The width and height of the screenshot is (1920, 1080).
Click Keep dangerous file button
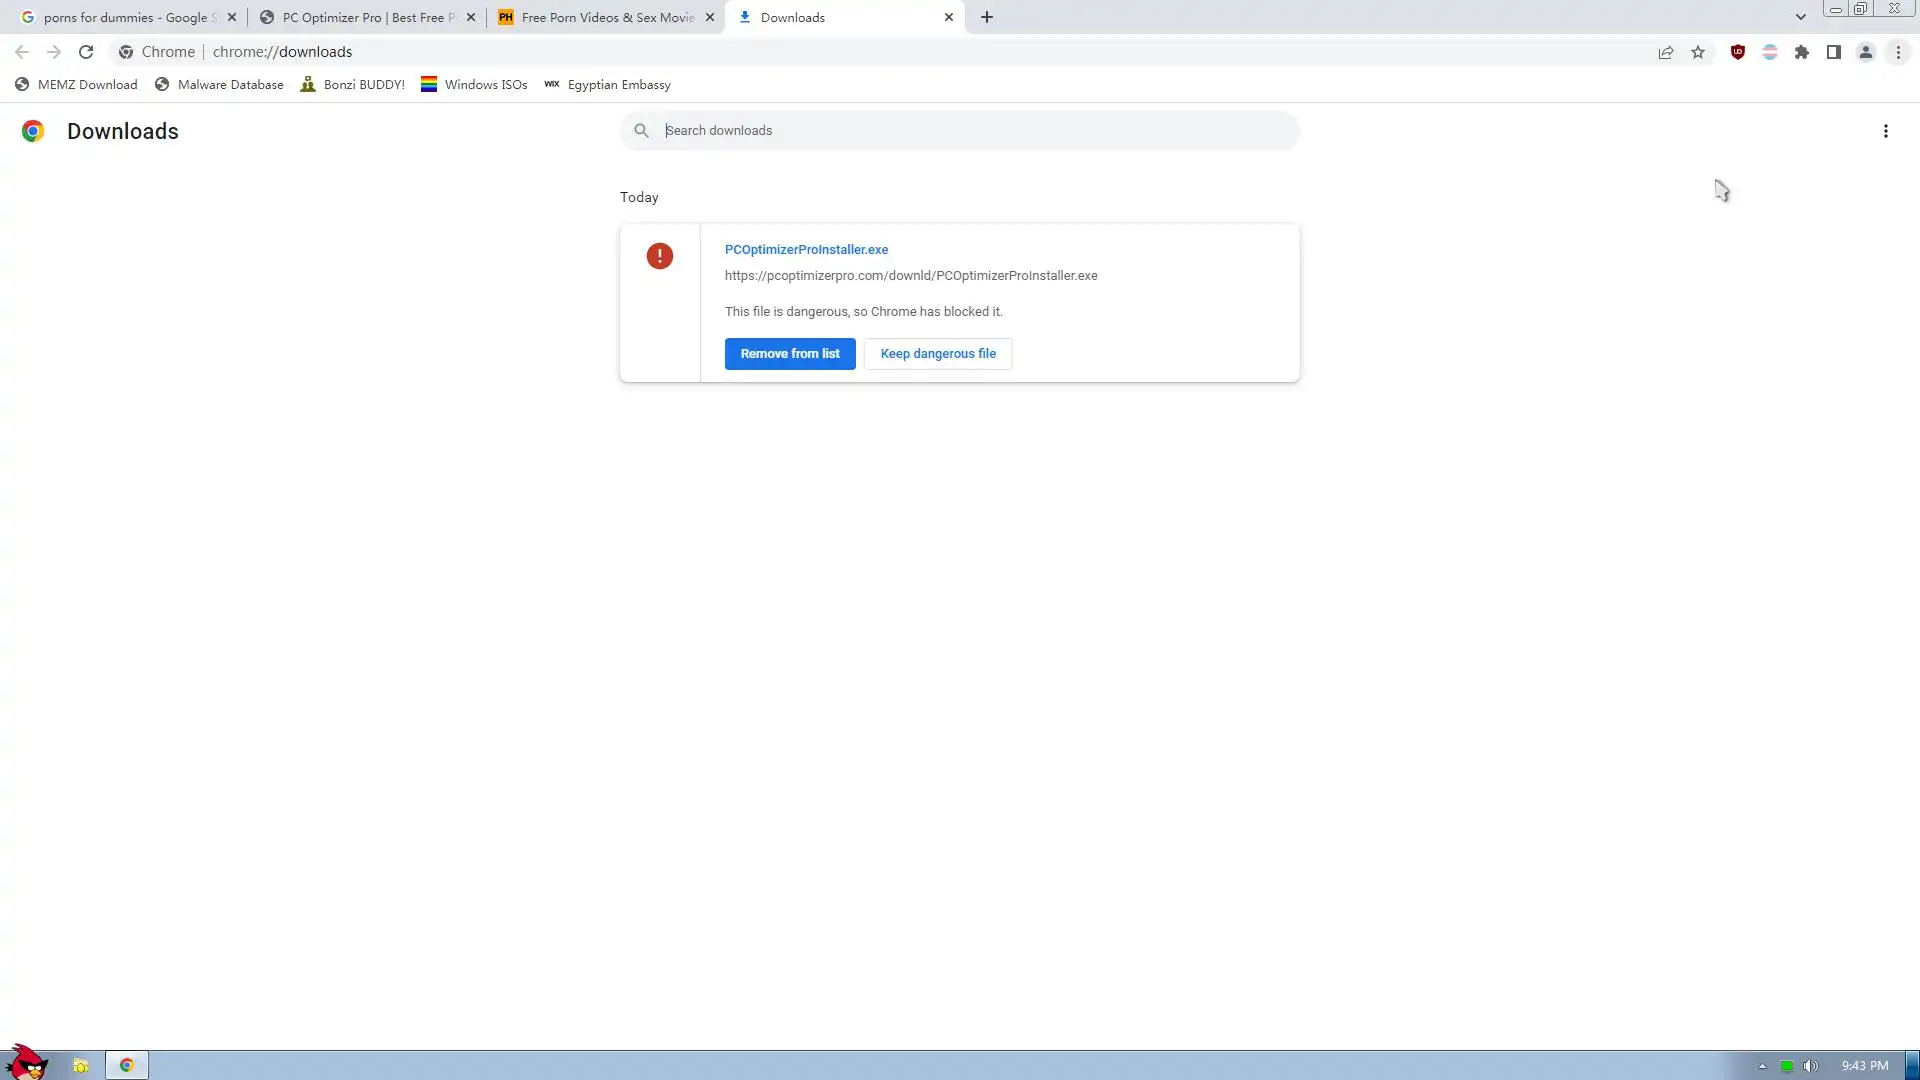click(x=937, y=354)
